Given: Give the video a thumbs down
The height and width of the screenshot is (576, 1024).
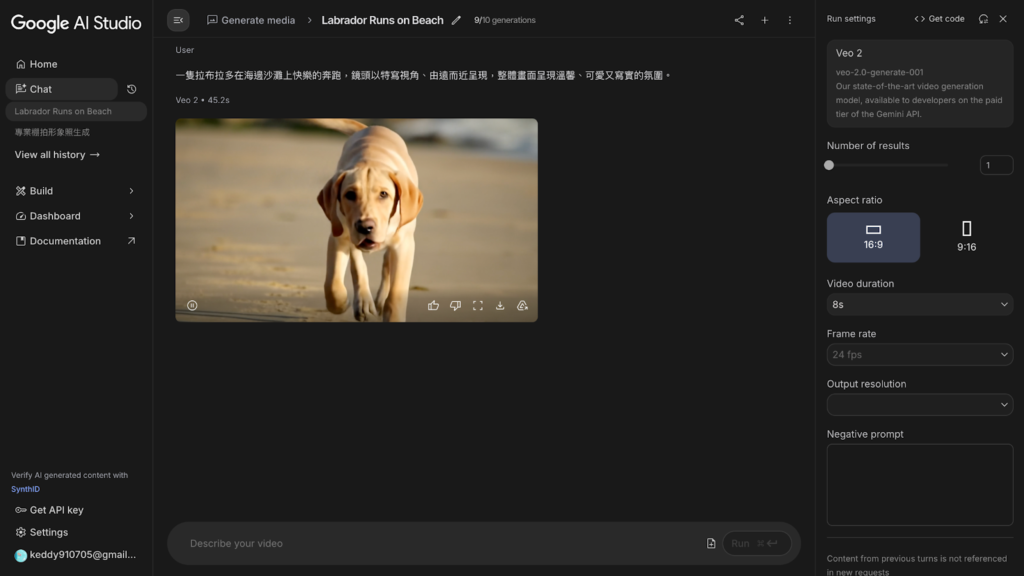Looking at the screenshot, I should 455,306.
